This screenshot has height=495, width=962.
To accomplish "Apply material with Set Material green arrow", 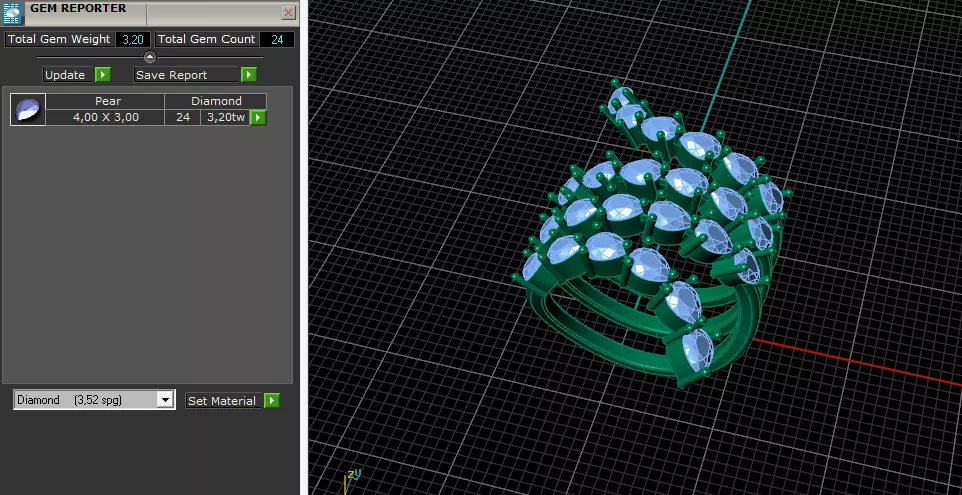I will (271, 401).
